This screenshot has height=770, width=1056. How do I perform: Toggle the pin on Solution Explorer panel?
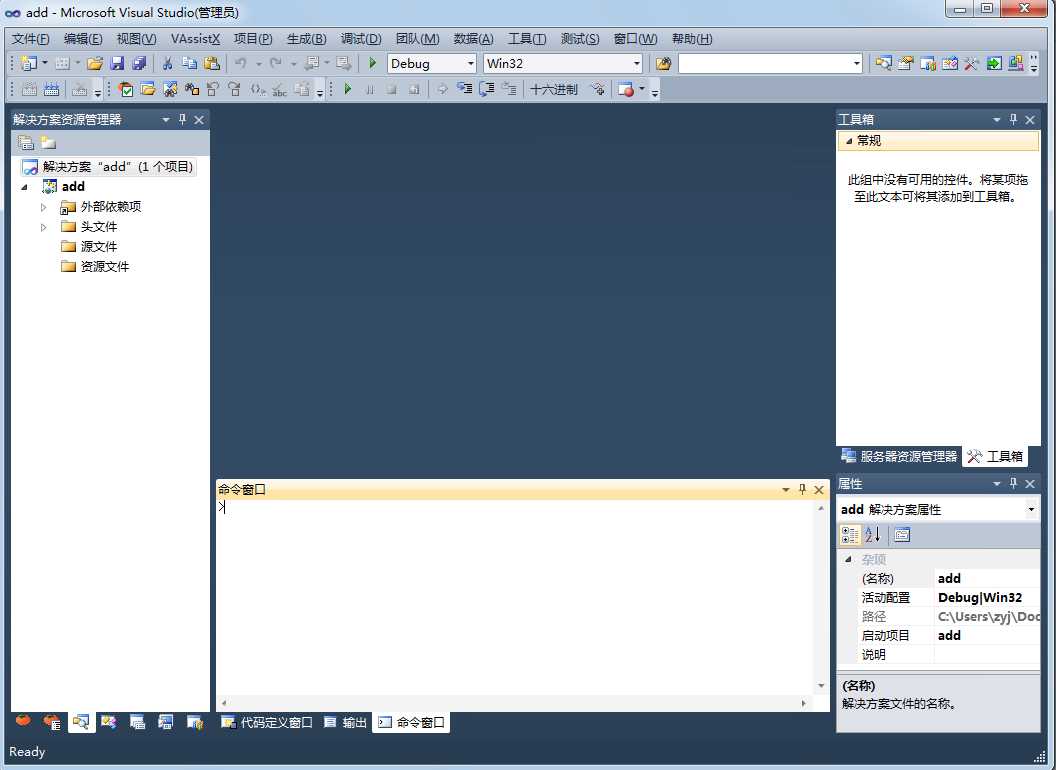click(182, 119)
